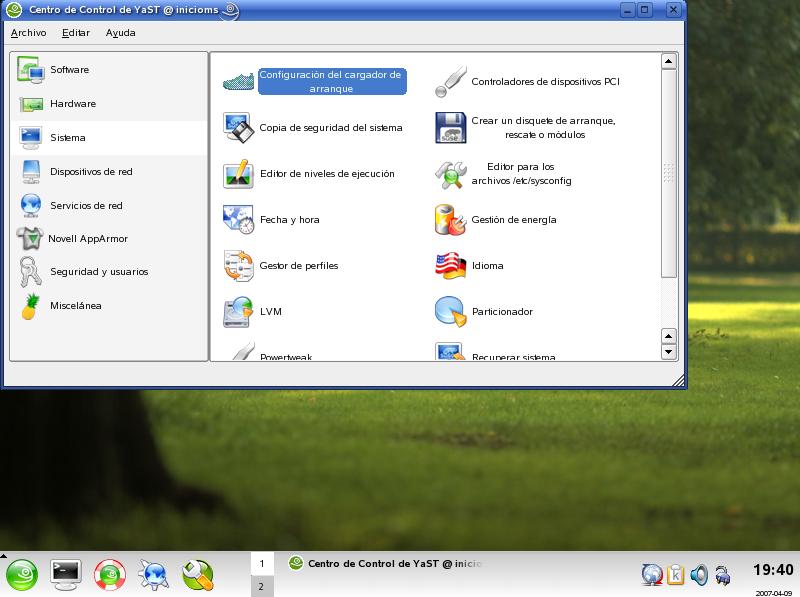
Task: Open the Ayuda menu
Action: click(120, 33)
